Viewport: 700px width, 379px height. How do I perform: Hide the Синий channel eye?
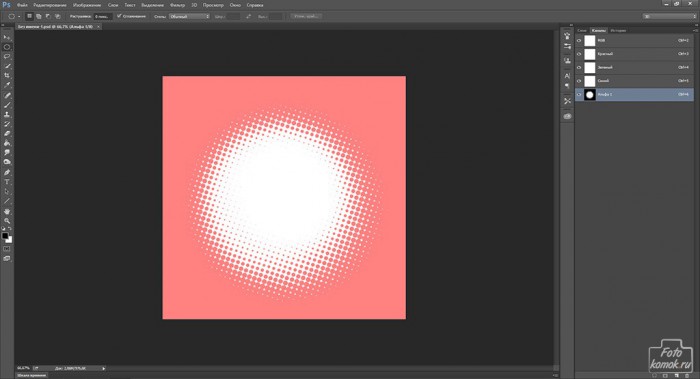pyautogui.click(x=579, y=81)
